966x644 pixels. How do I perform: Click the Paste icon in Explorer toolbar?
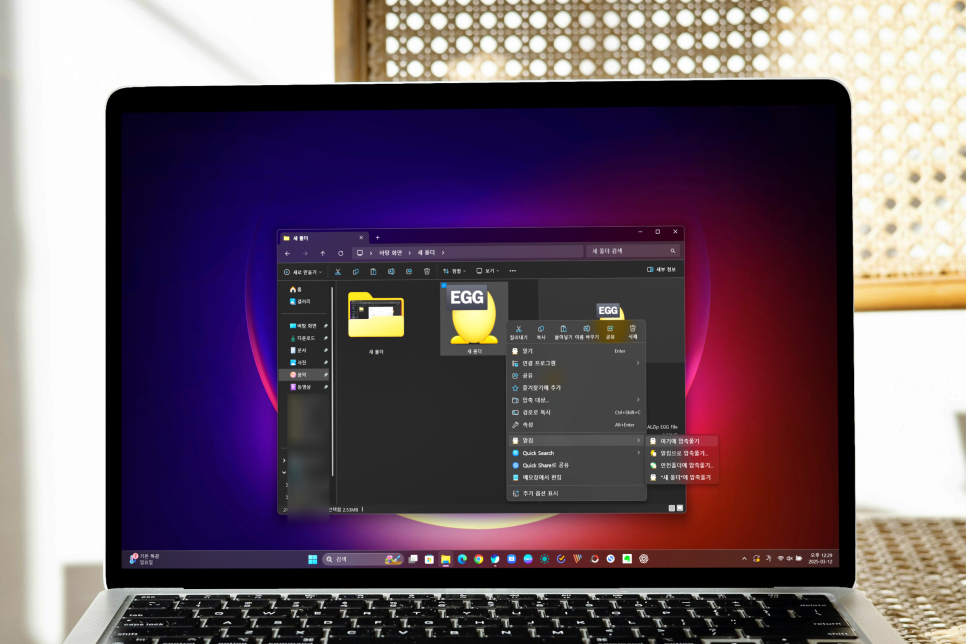(373, 272)
